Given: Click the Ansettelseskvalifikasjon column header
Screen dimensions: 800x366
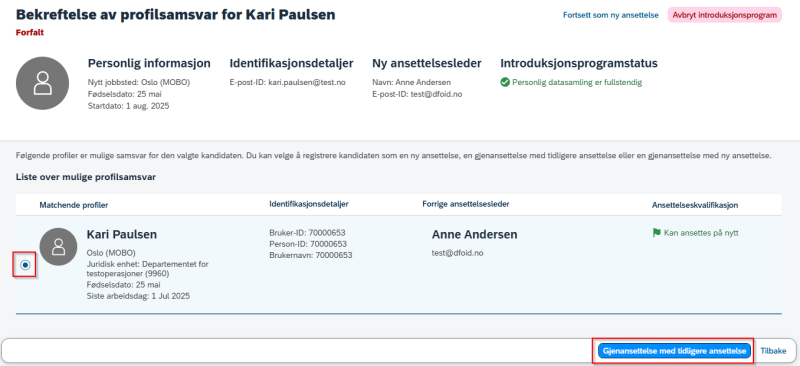Looking at the screenshot, I should coord(695,205).
